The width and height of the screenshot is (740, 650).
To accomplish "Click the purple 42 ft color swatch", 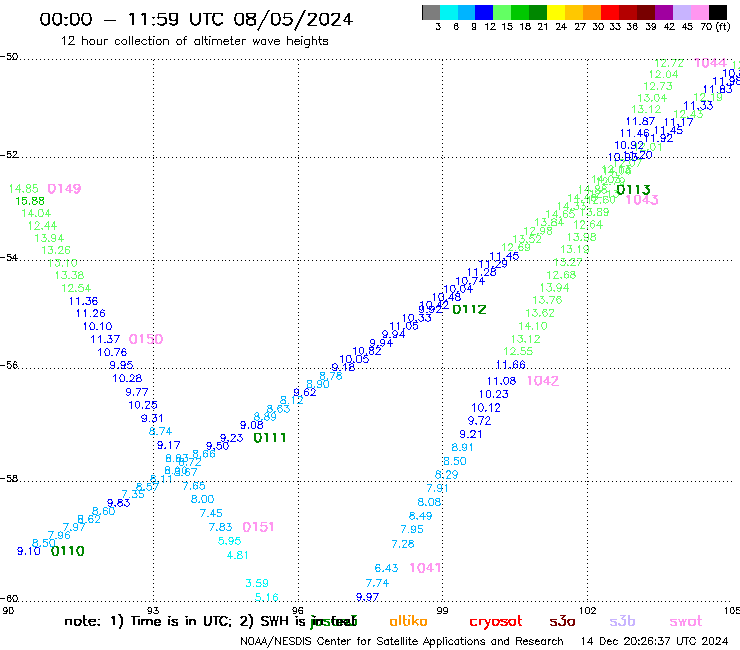I will point(664,12).
